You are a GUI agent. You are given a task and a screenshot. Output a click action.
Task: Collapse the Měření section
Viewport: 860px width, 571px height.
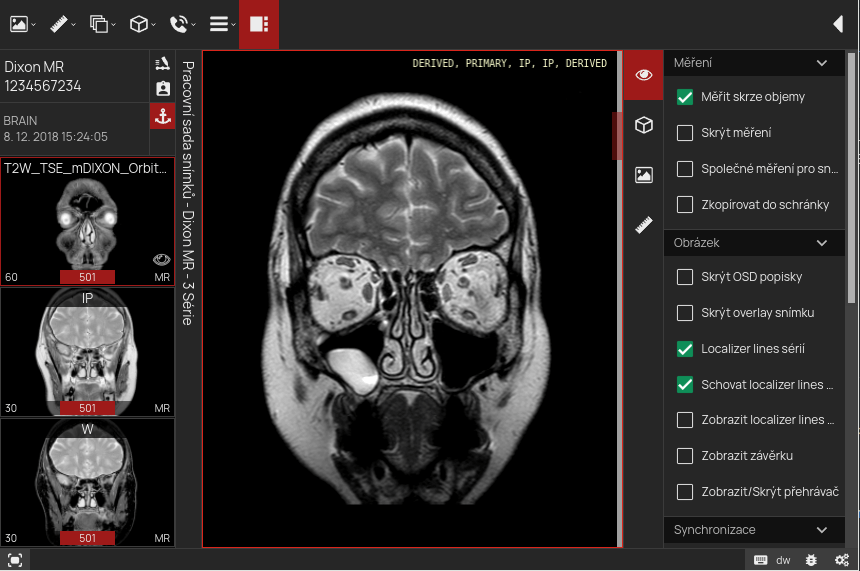822,63
